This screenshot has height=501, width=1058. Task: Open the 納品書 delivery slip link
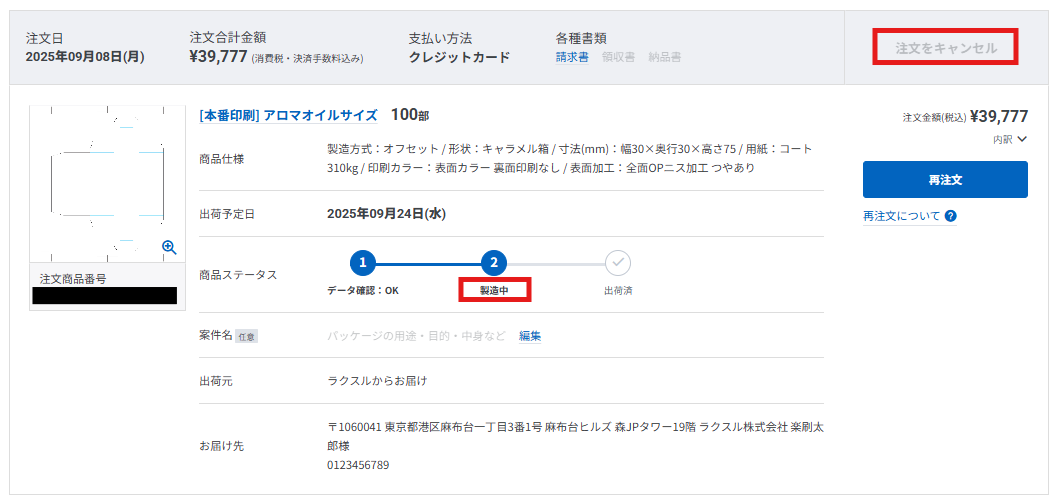[x=665, y=57]
